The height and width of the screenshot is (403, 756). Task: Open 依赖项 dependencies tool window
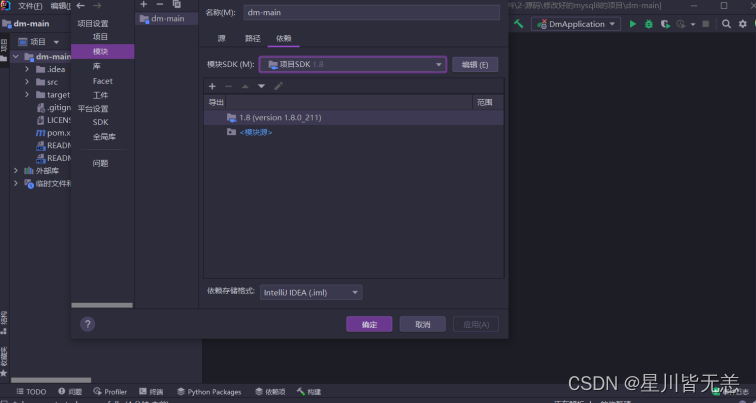[270, 392]
